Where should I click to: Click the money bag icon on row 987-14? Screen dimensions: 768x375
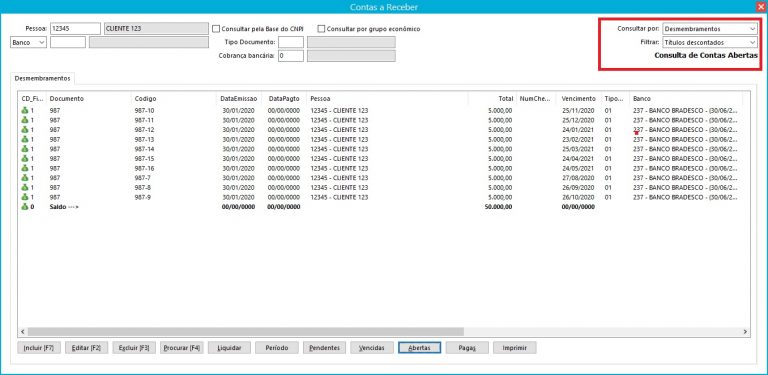[25, 149]
